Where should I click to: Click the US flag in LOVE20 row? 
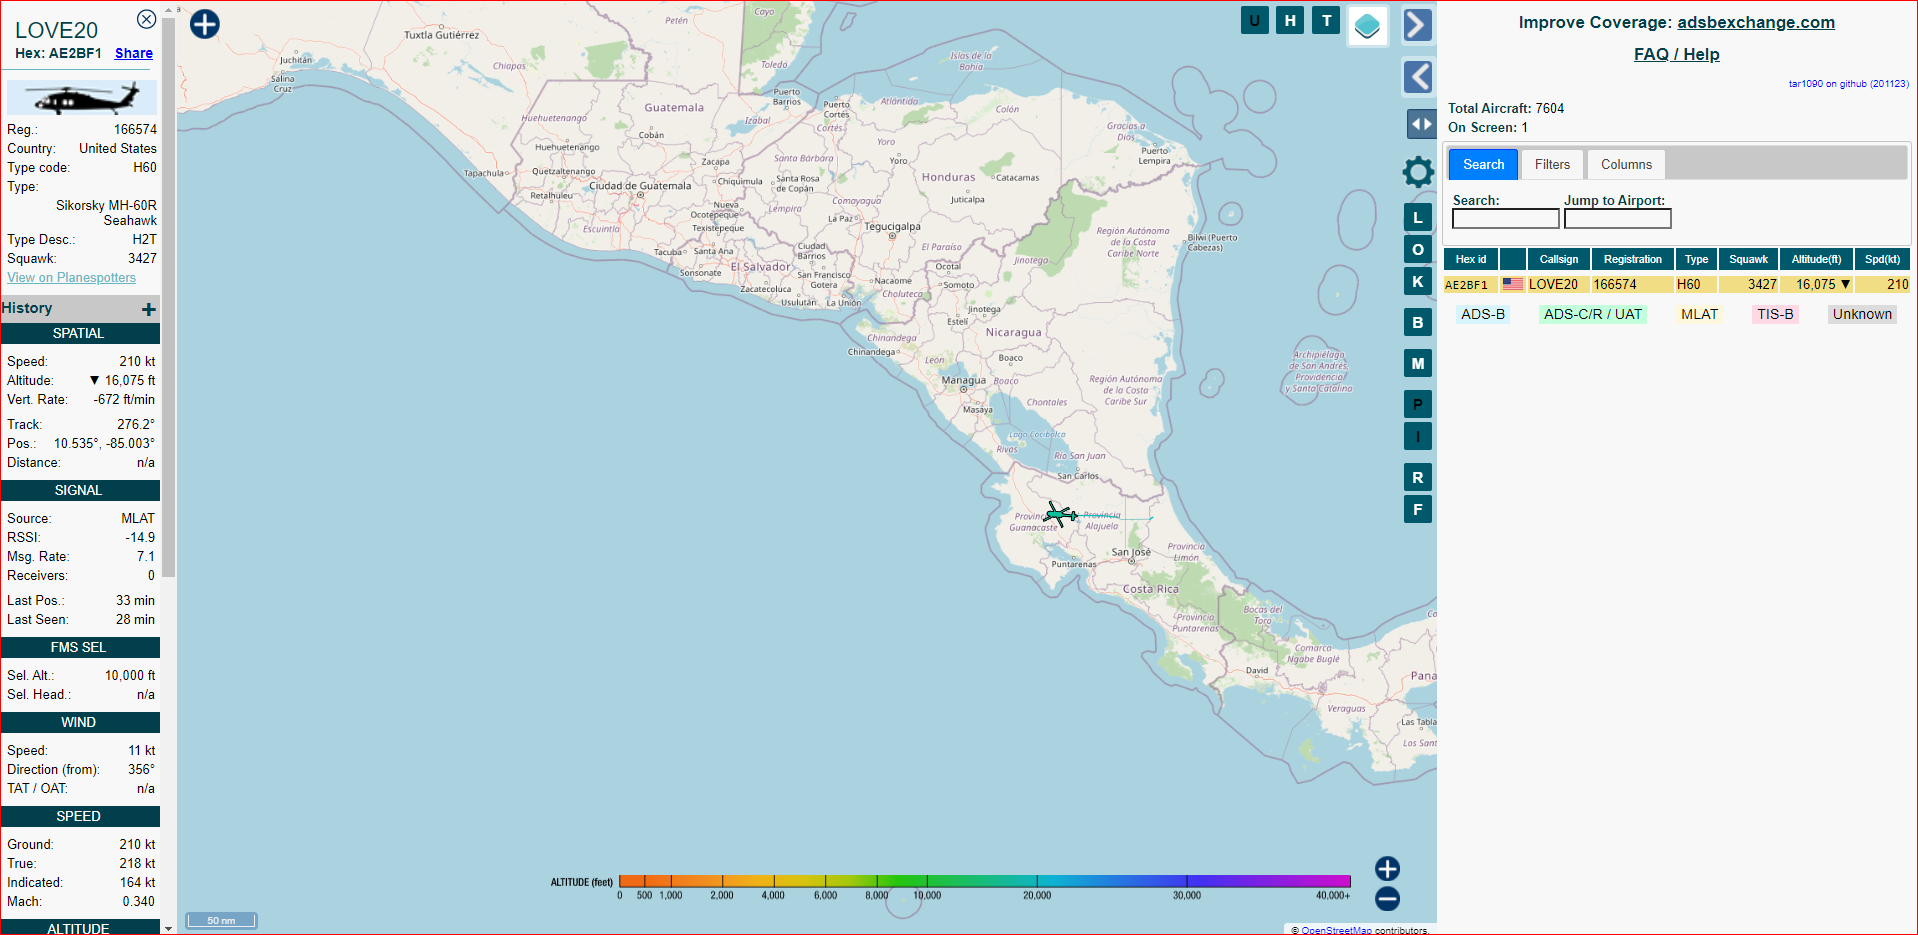coord(1512,284)
